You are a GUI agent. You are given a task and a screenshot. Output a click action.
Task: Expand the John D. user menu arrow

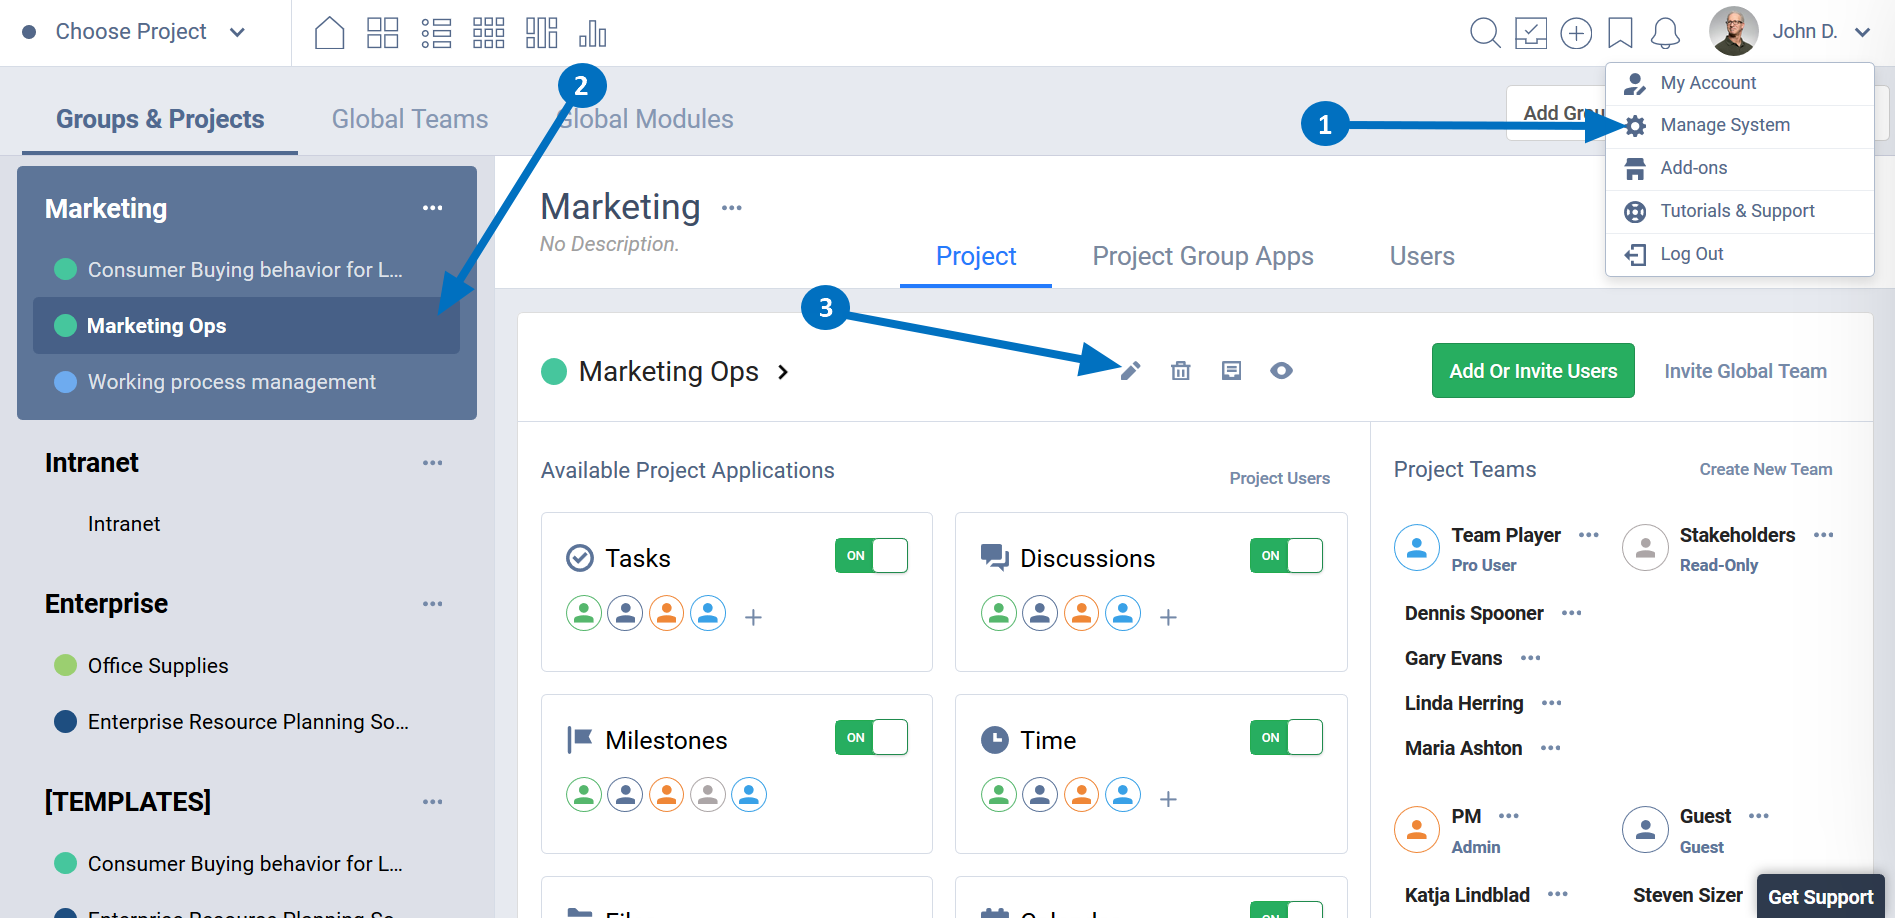point(1862,32)
